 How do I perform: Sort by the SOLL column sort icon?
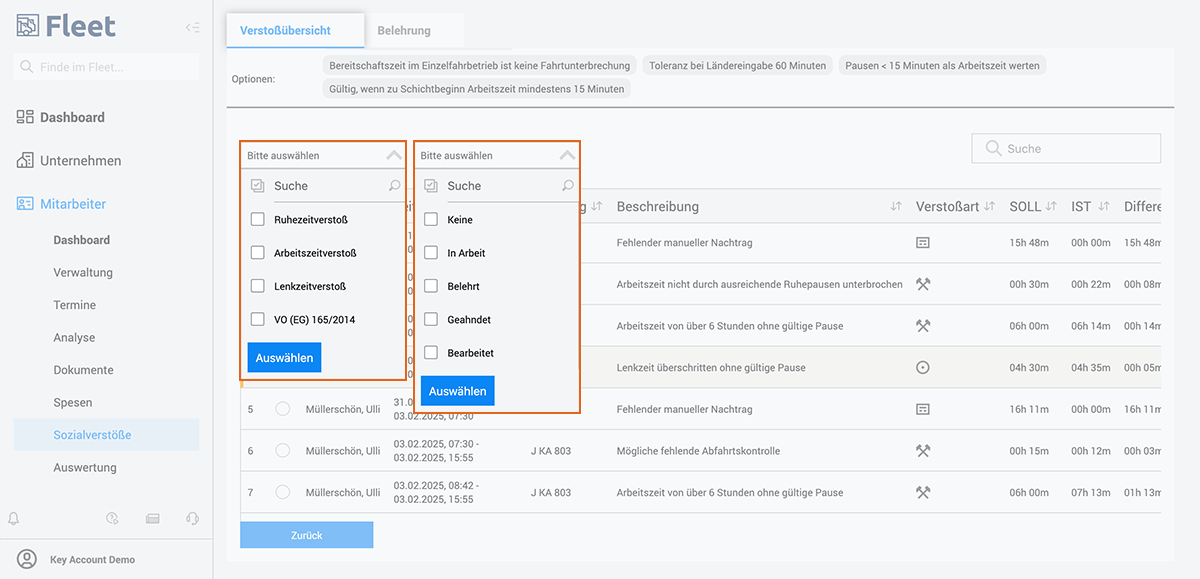pos(1051,206)
